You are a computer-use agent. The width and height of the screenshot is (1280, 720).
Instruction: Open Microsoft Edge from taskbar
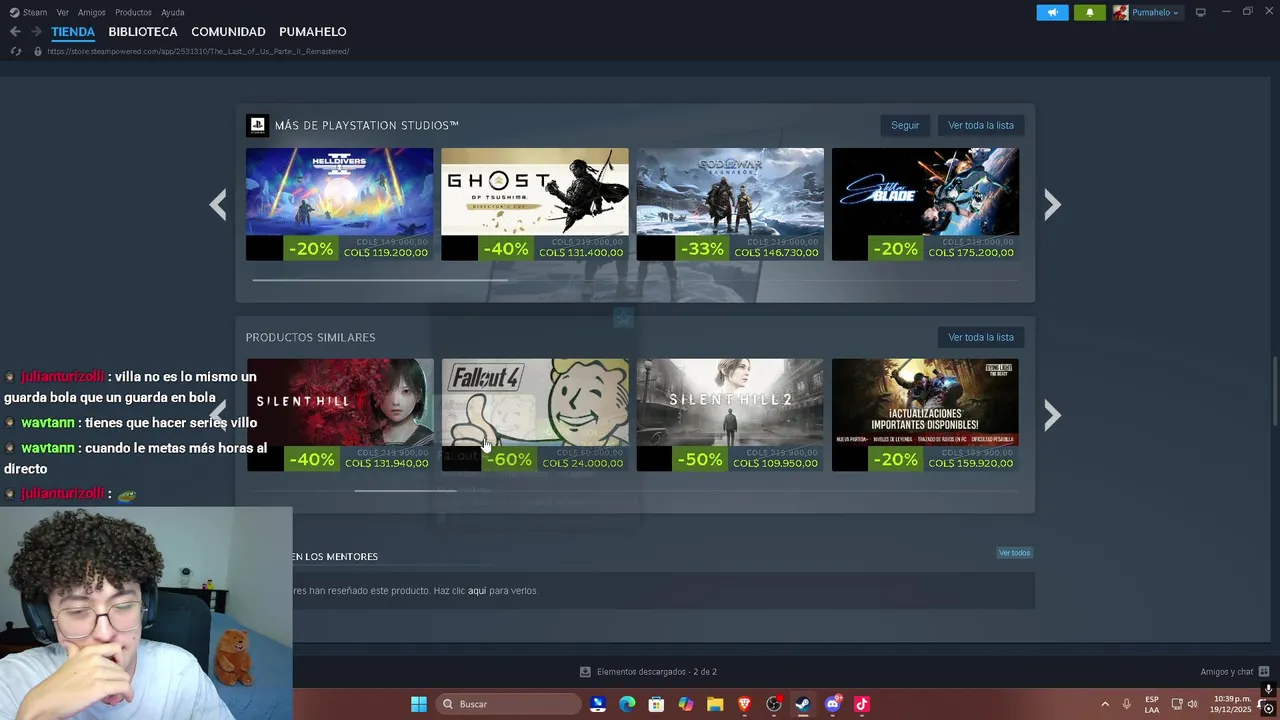(627, 704)
